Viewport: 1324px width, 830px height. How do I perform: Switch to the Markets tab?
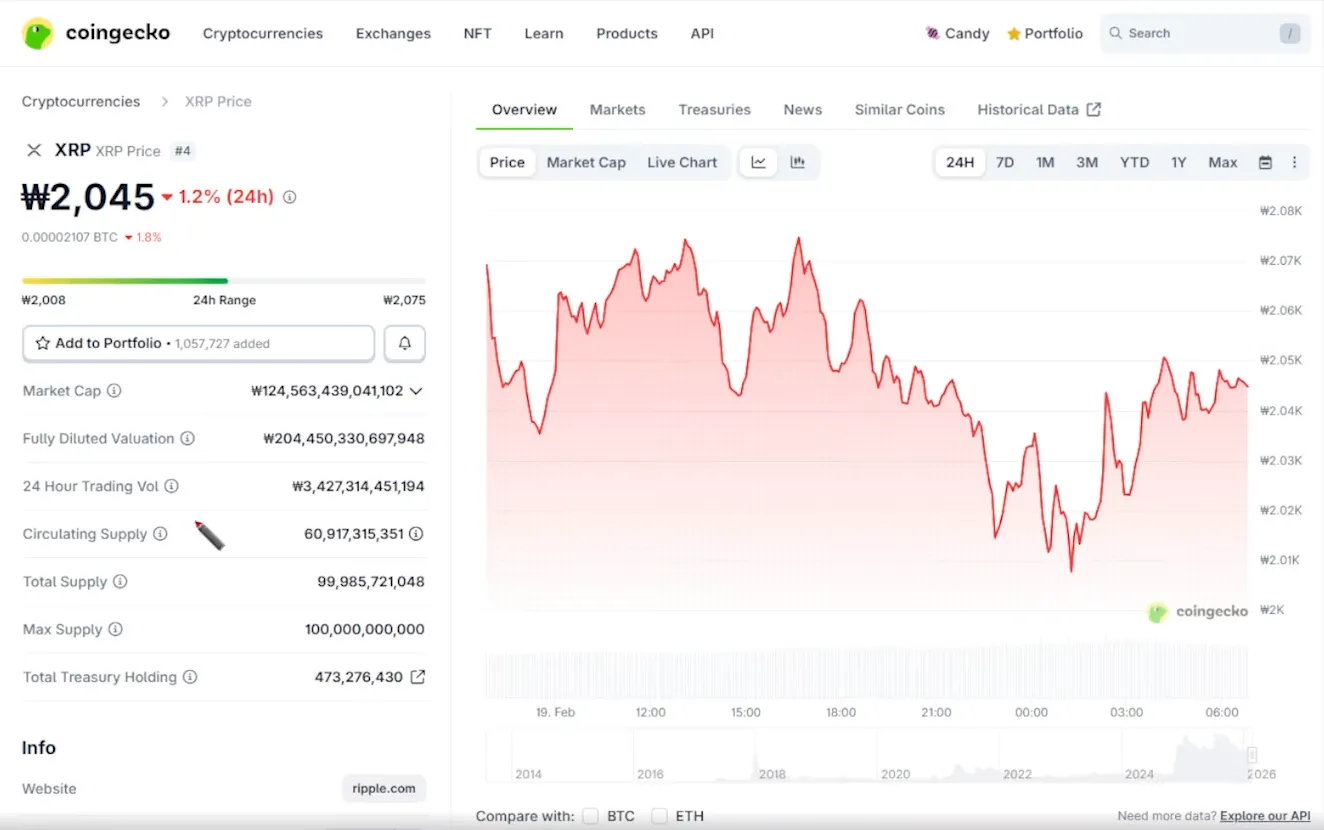pos(617,110)
